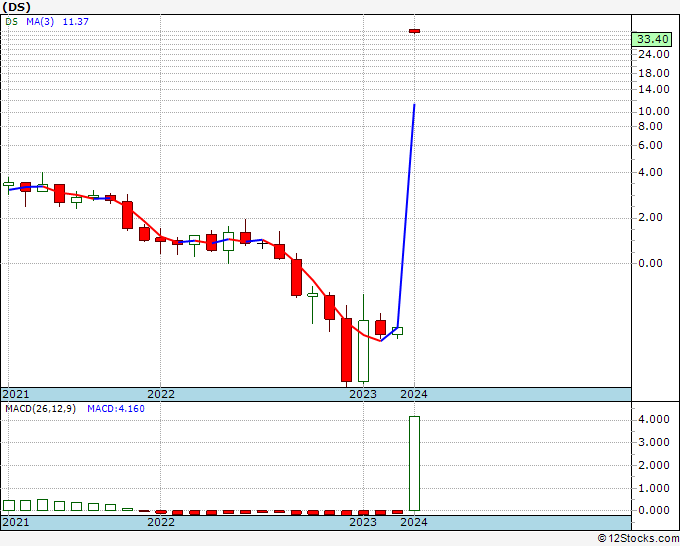The width and height of the screenshot is (680, 546).
Task: Click the 0.00 price axis label
Action: click(x=651, y=263)
